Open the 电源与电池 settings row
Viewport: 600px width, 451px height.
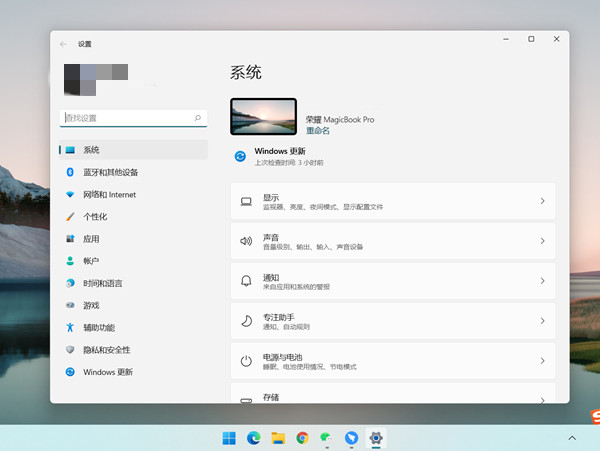[392, 361]
